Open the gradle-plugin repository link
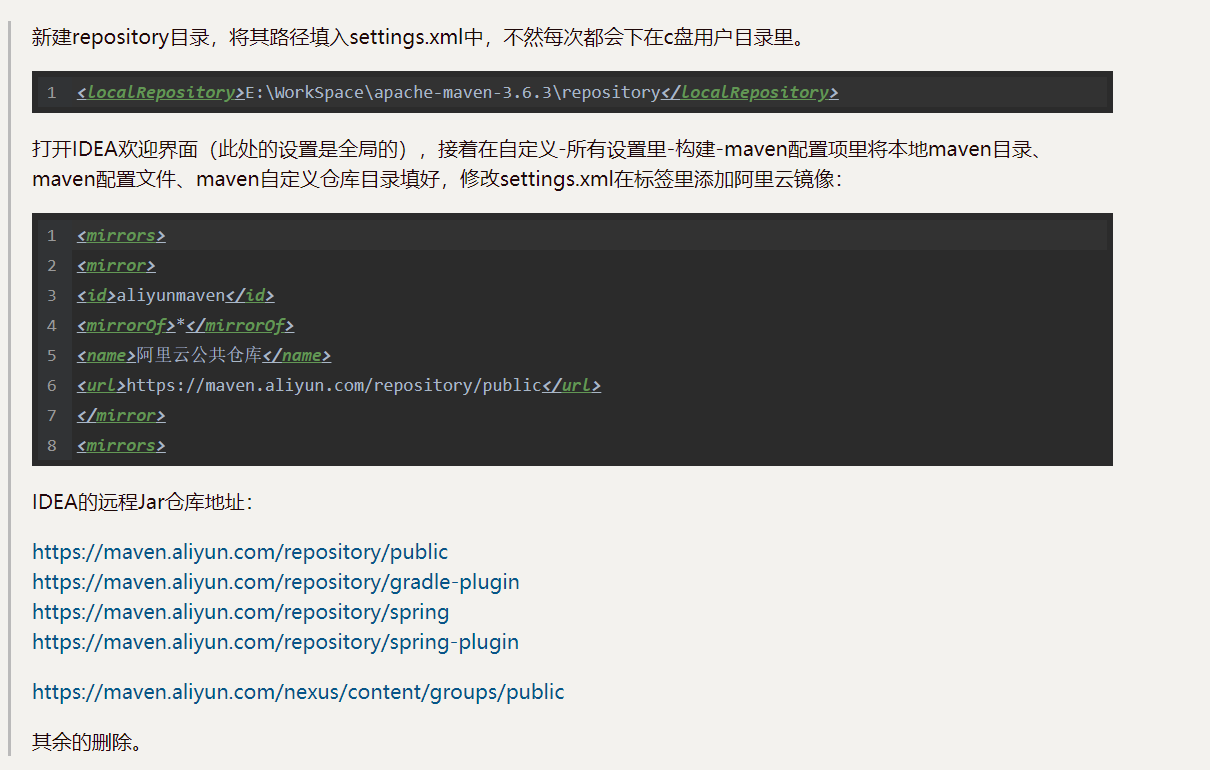Viewport: 1210px width, 770px height. point(275,582)
